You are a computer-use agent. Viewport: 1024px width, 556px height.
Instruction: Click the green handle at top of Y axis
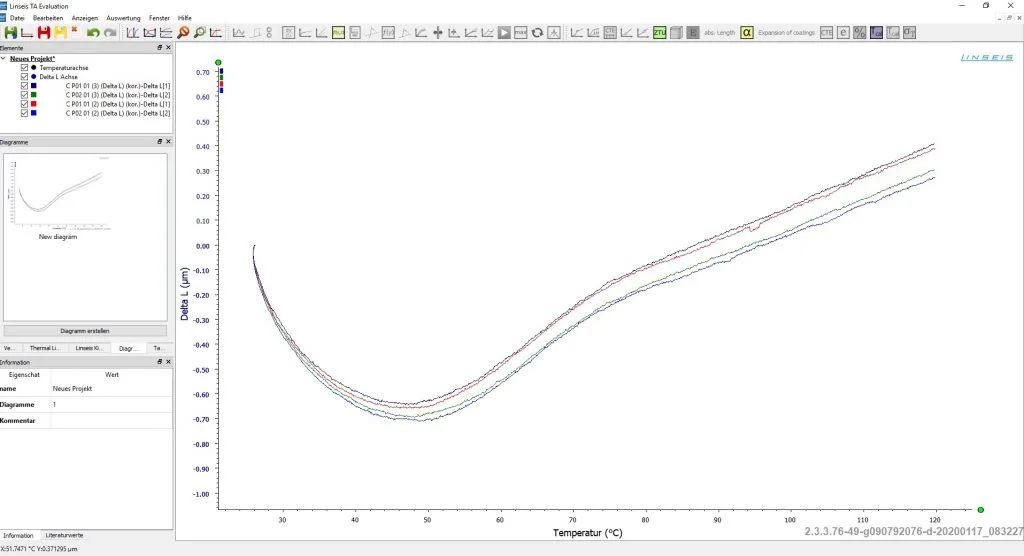pyautogui.click(x=218, y=63)
